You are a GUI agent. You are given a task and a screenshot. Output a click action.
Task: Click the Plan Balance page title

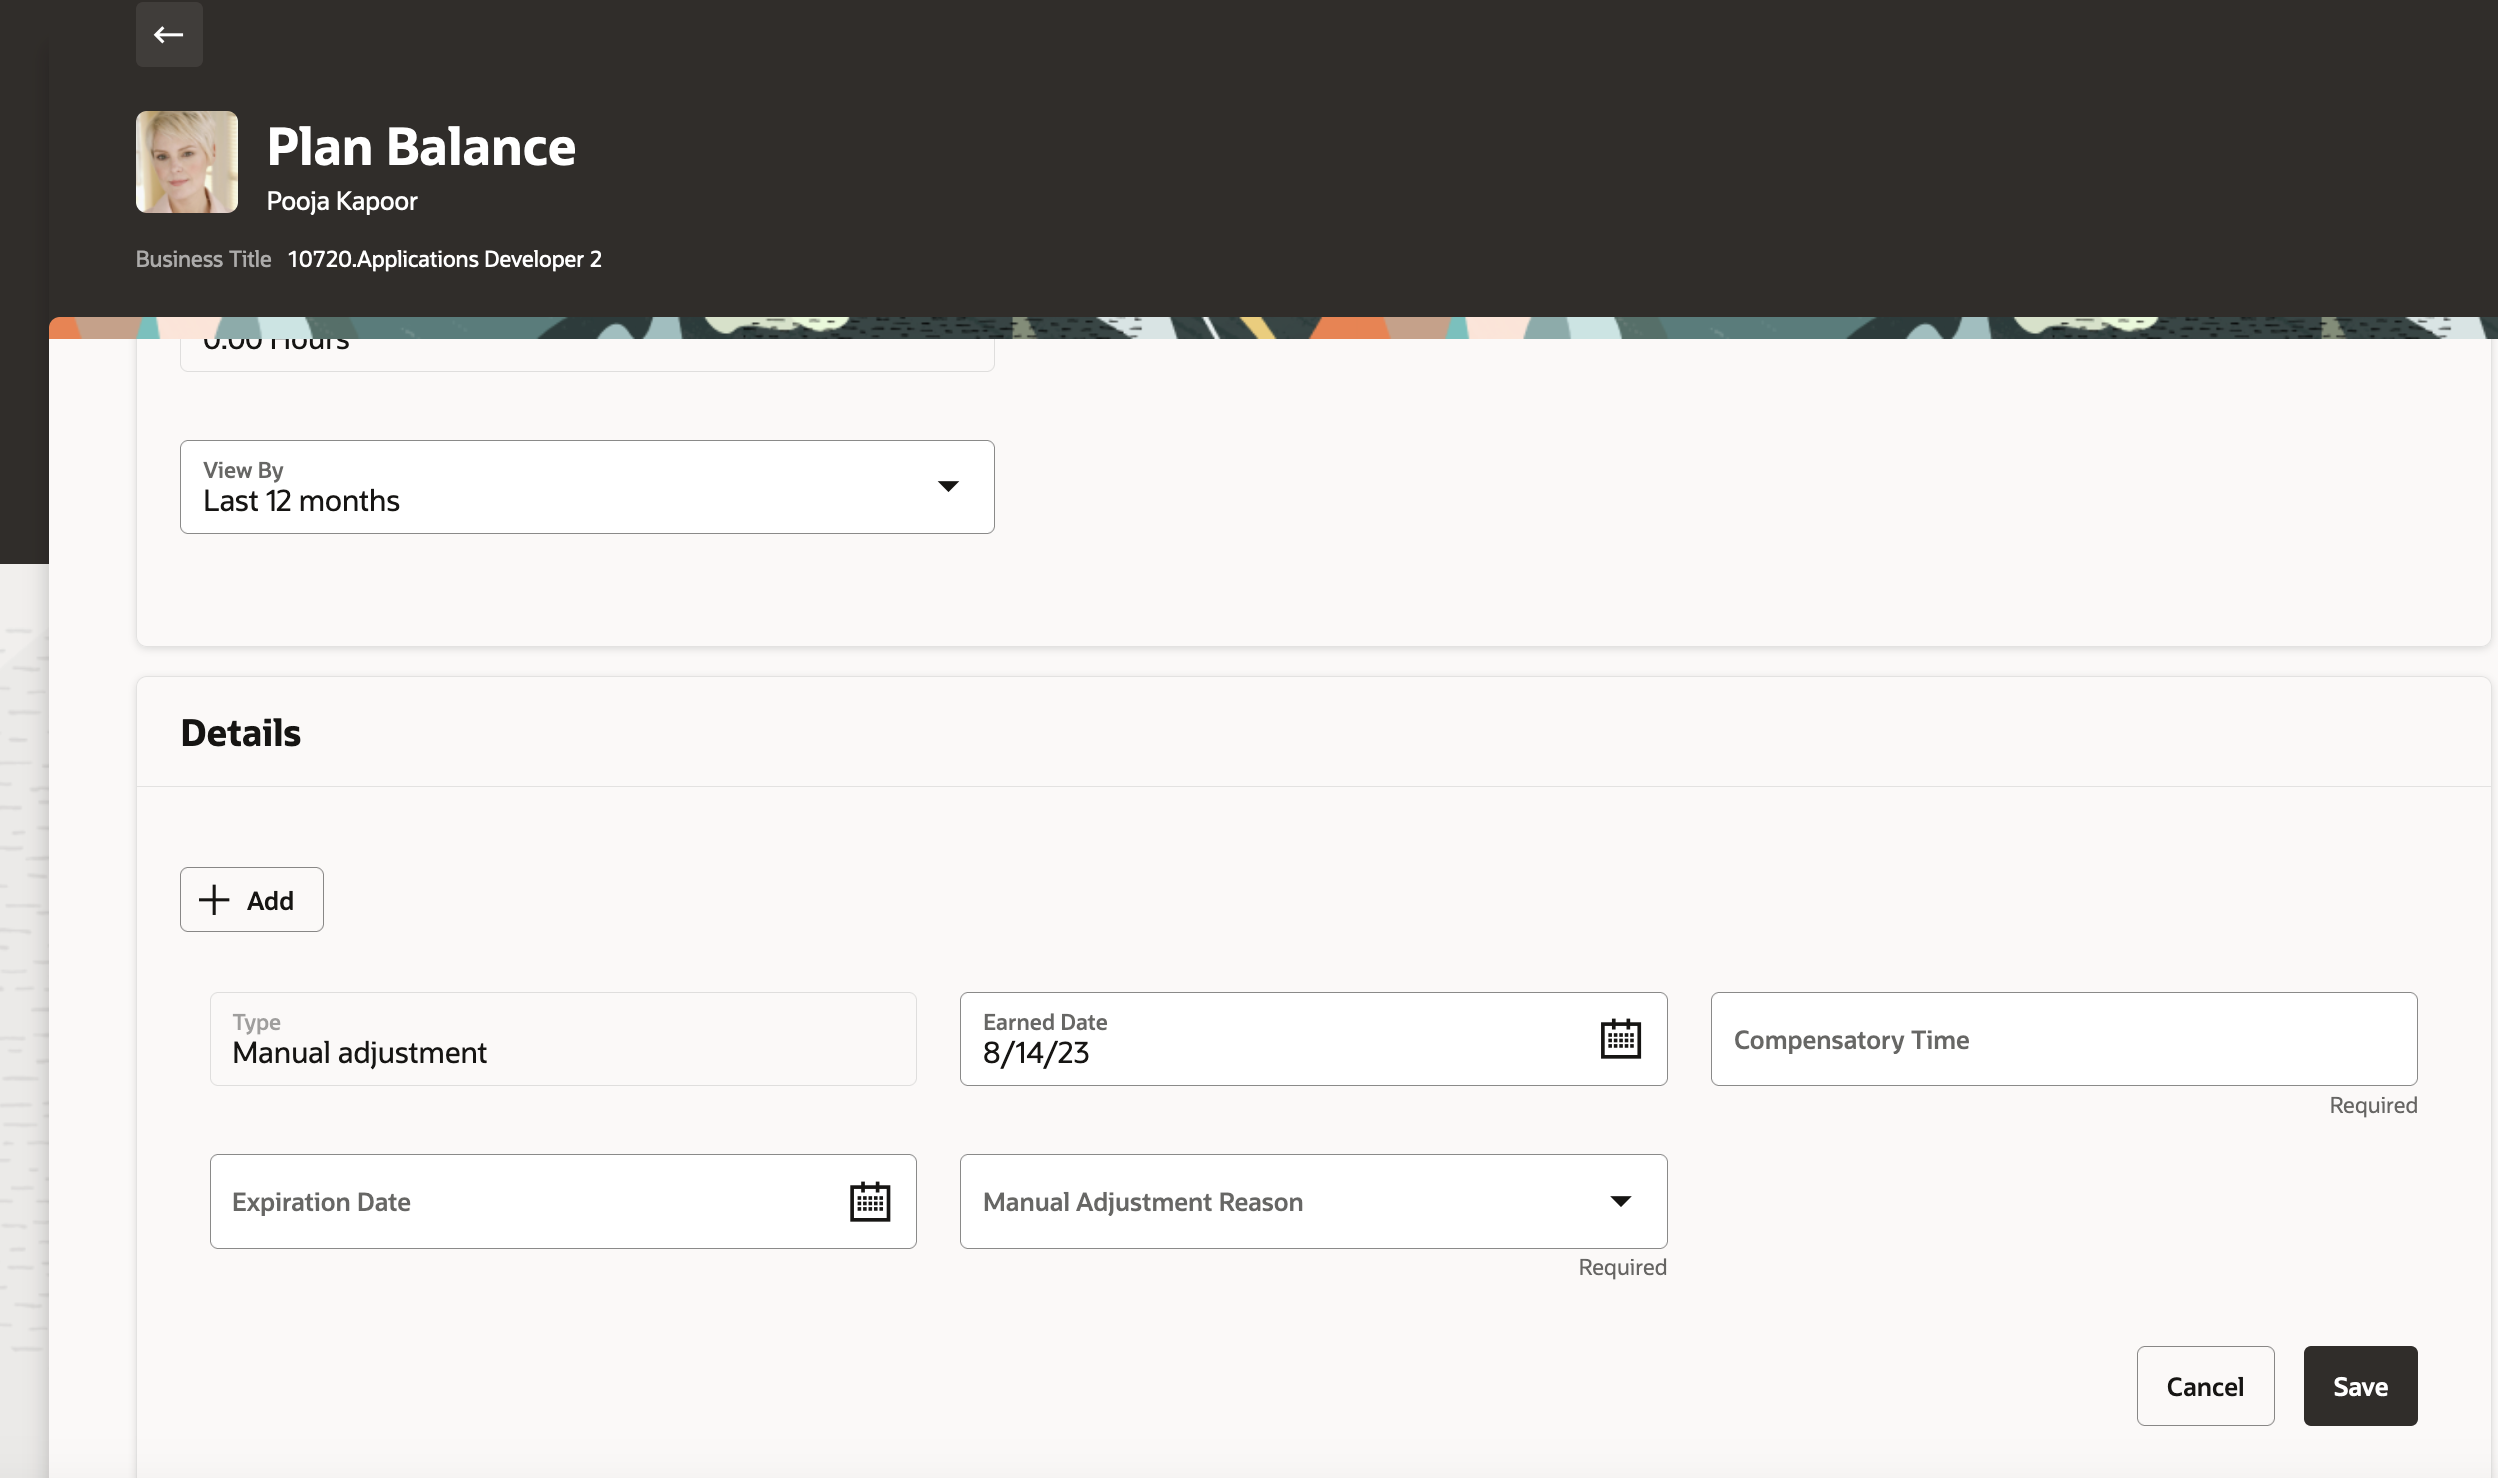pos(421,147)
